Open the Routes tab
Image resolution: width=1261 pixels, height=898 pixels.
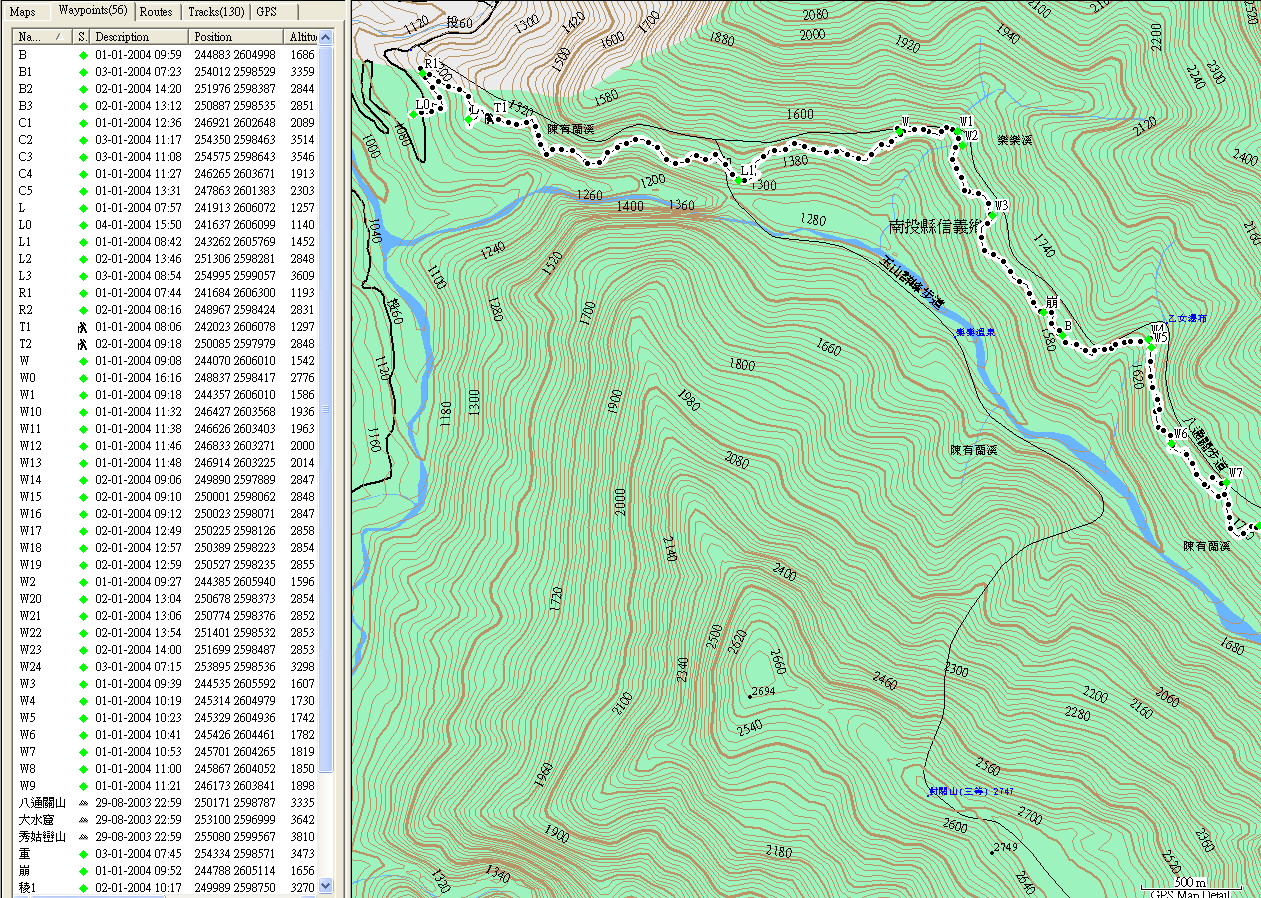point(156,12)
